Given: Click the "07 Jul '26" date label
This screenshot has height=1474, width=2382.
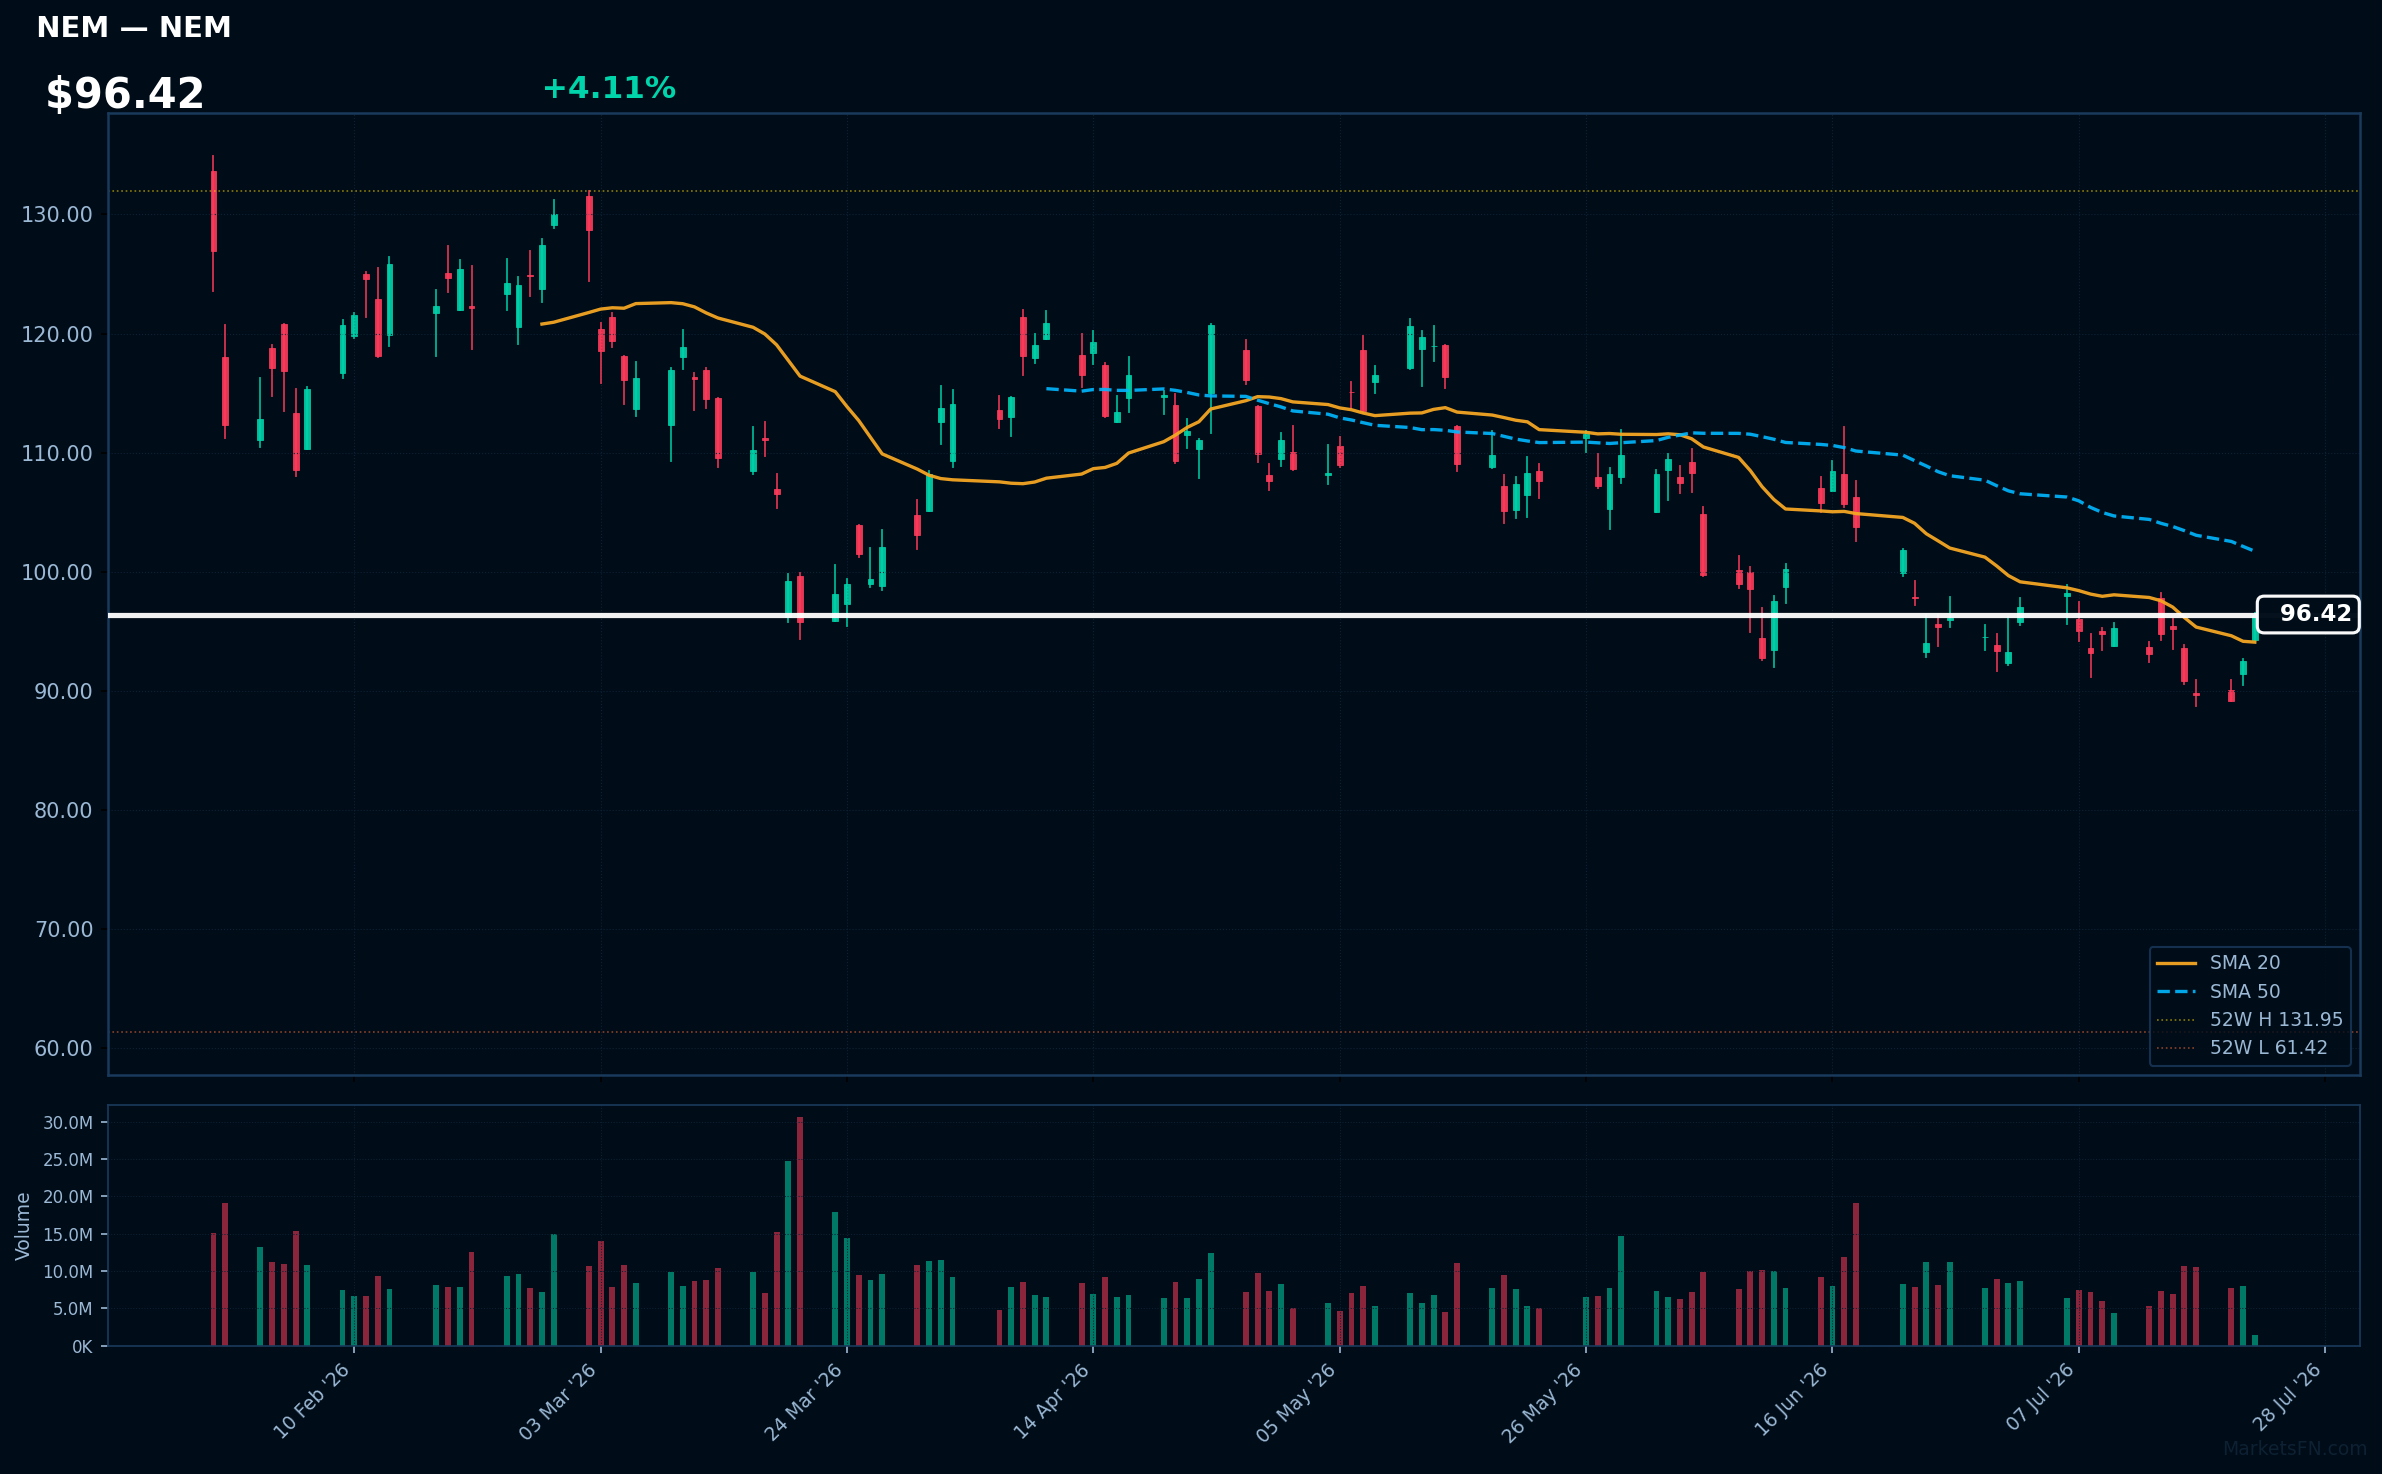Looking at the screenshot, I should (2040, 1397).
